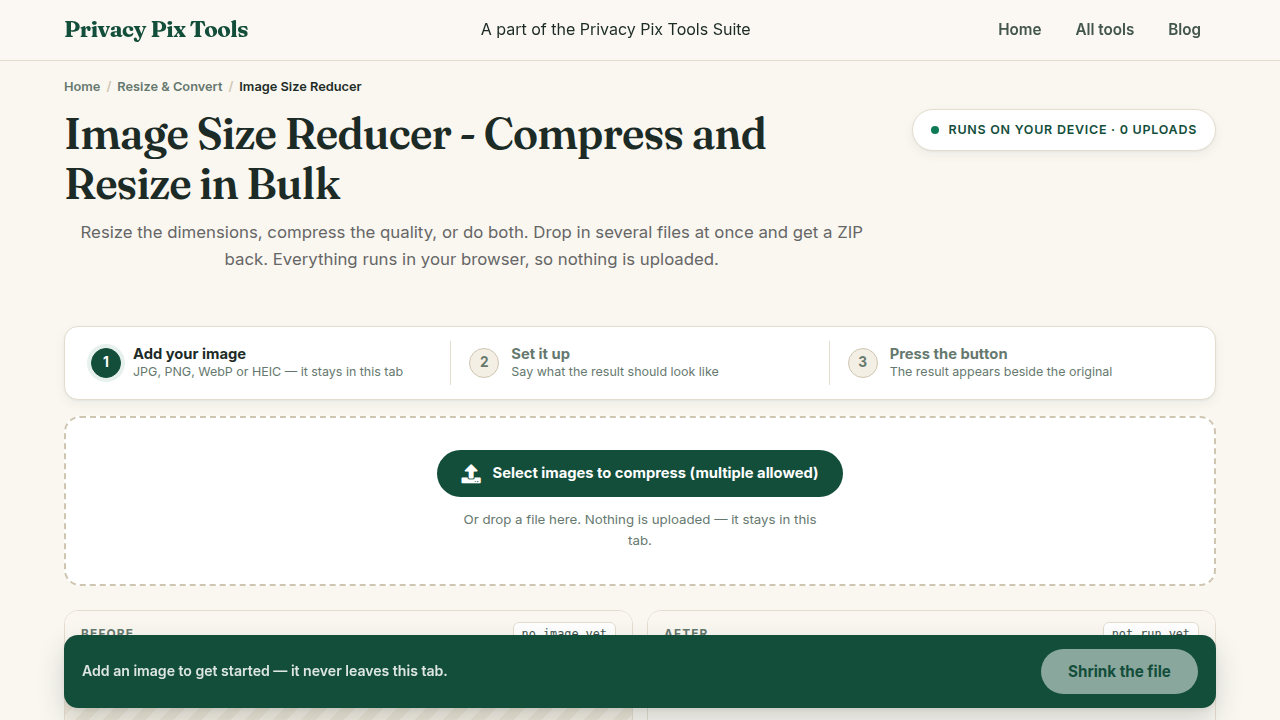This screenshot has height=720, width=1280.
Task: Select the Add your image step
Action: 258,363
